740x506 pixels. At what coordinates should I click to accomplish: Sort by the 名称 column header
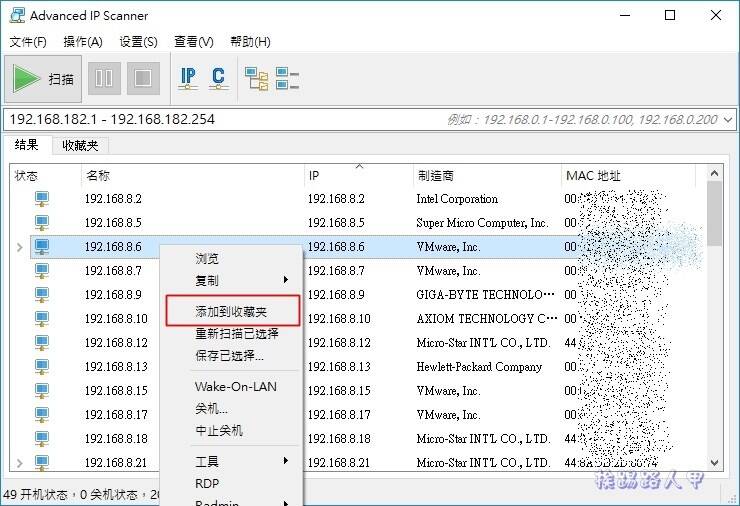click(x=193, y=176)
